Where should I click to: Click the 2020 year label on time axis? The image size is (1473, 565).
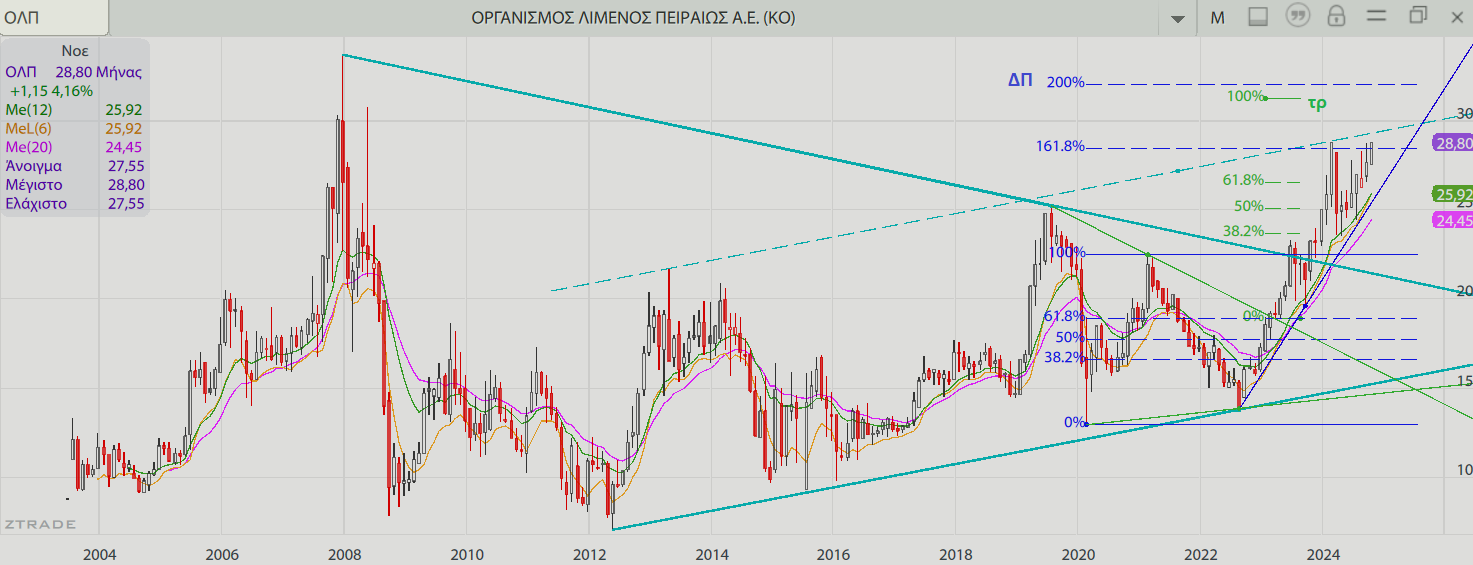pyautogui.click(x=1078, y=554)
